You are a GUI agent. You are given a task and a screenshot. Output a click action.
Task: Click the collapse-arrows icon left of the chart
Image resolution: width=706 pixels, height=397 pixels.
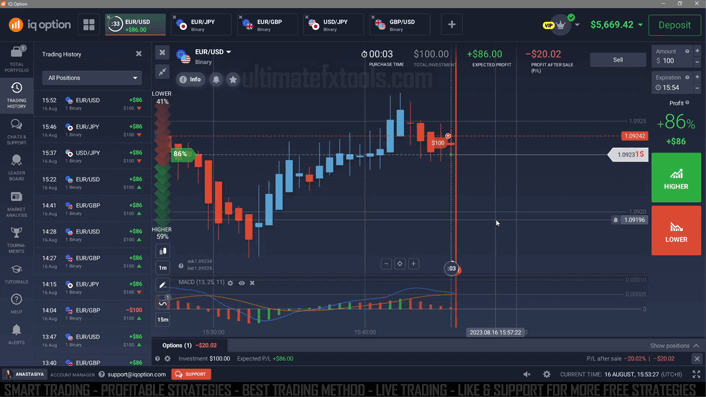(x=163, y=71)
